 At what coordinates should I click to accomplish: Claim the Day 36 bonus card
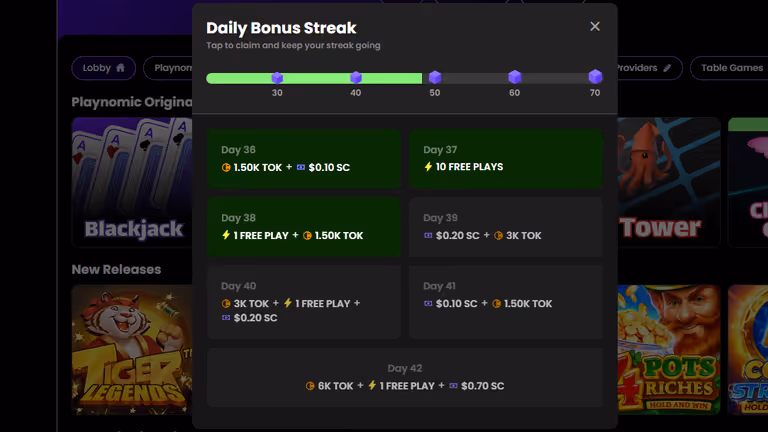click(x=304, y=159)
